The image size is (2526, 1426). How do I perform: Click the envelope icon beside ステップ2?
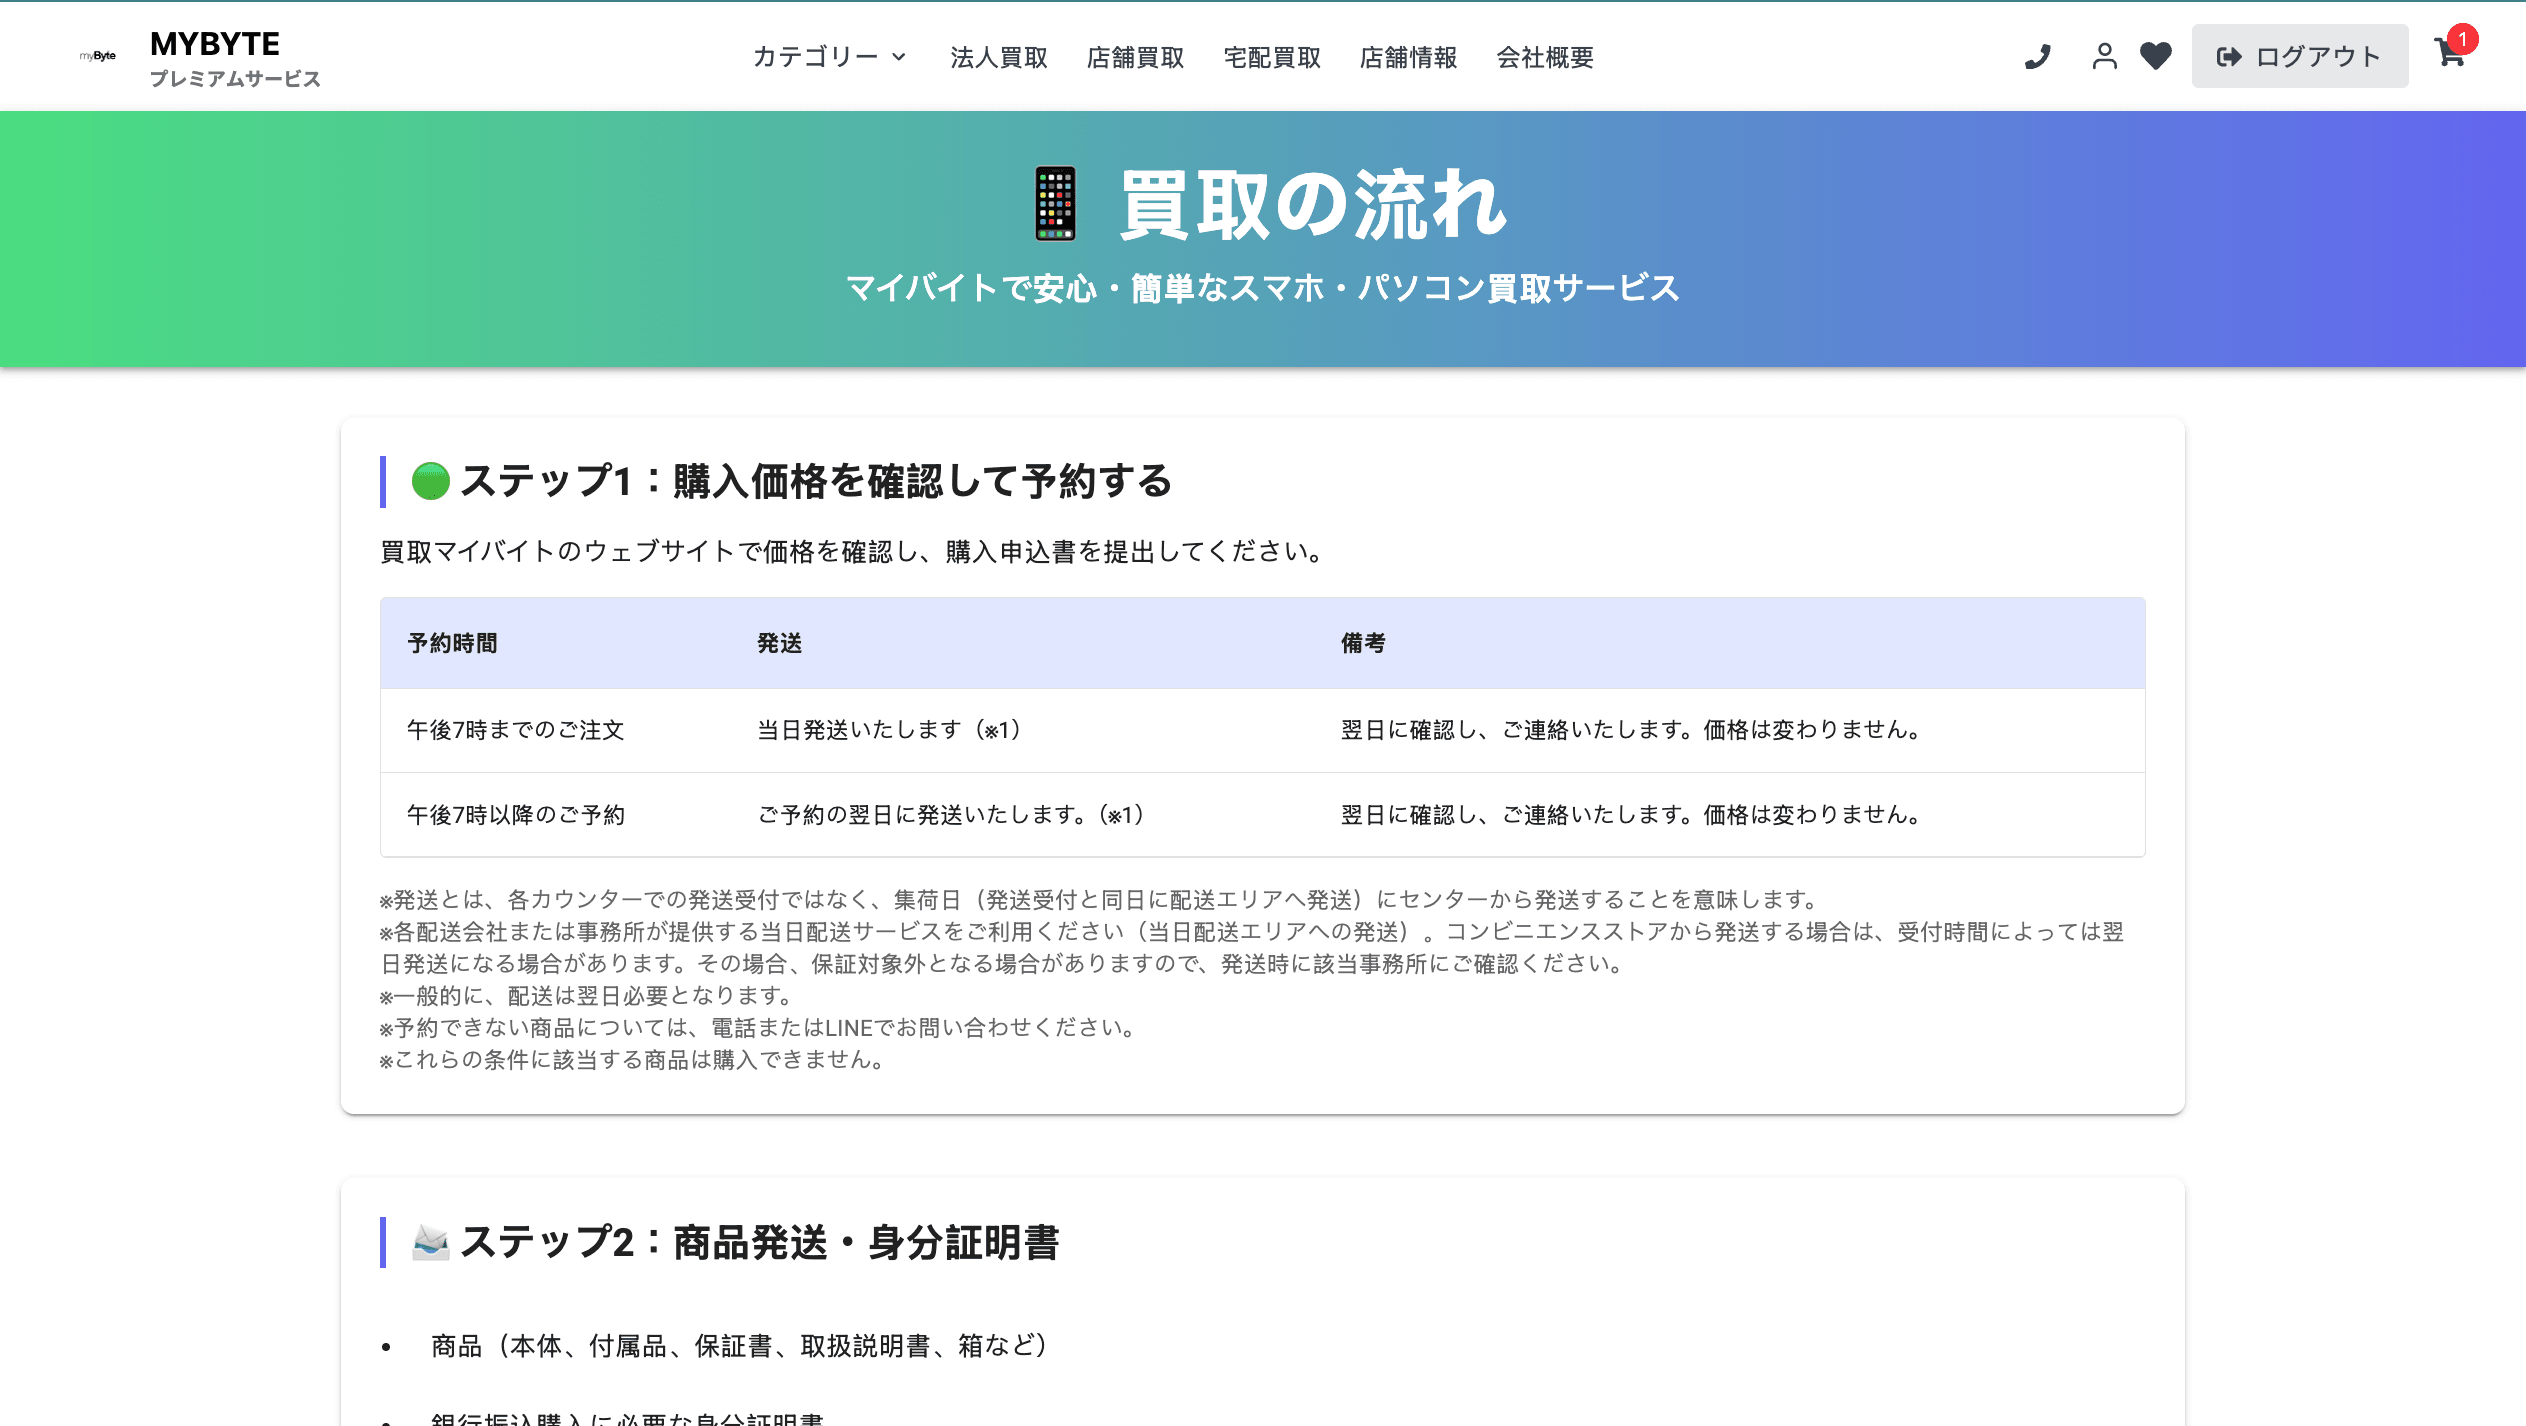[430, 1242]
